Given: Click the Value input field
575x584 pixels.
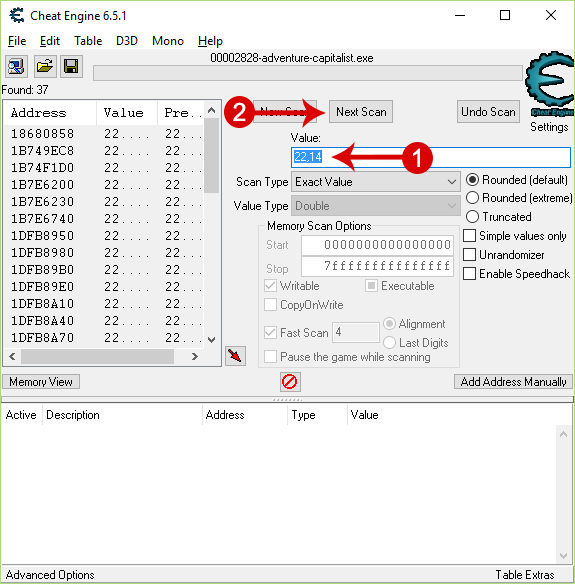Looking at the screenshot, I should pos(431,157).
